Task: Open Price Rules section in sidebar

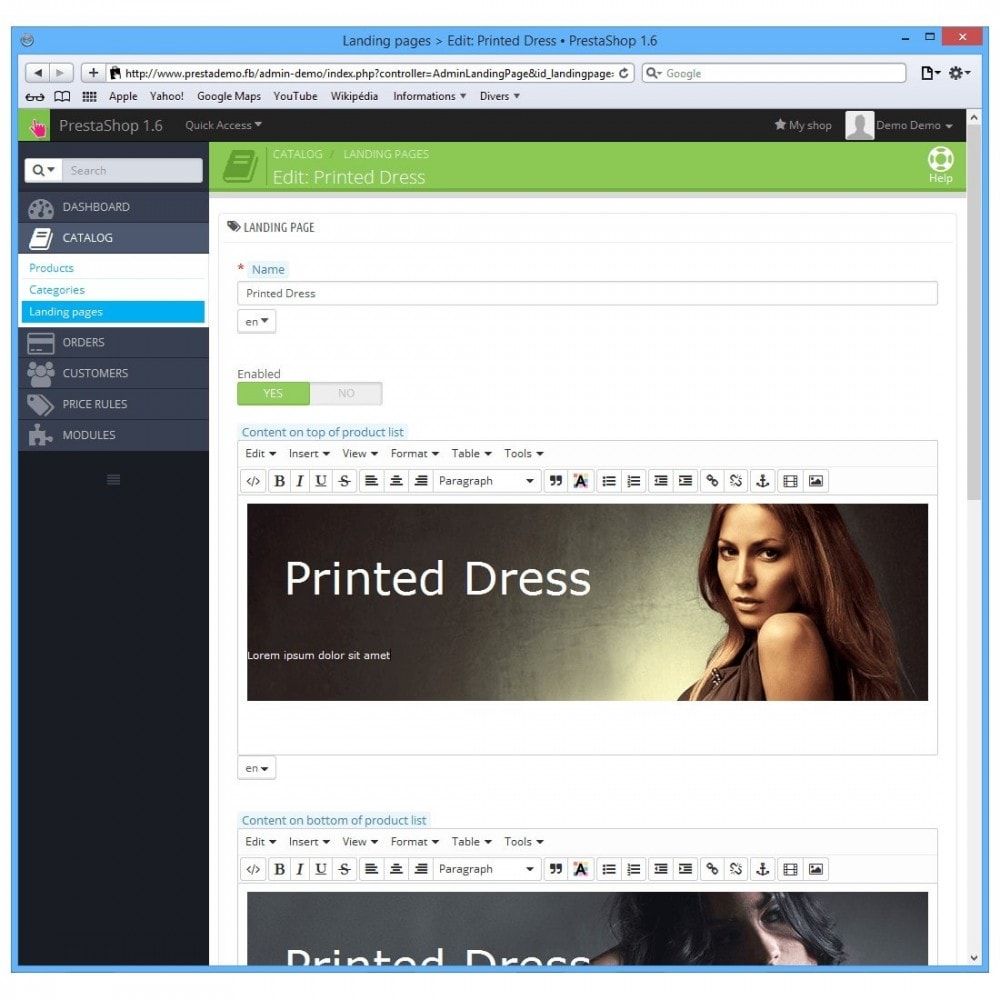Action: tap(114, 404)
